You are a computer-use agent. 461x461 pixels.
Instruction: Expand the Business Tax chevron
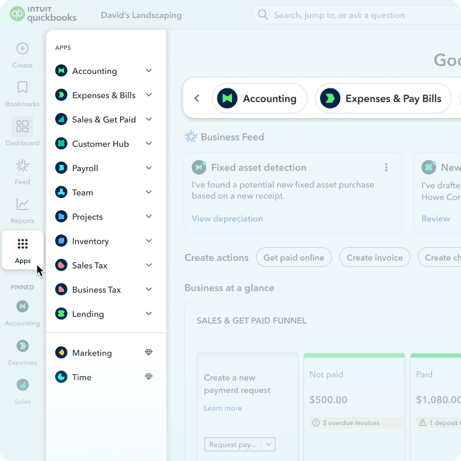point(149,290)
